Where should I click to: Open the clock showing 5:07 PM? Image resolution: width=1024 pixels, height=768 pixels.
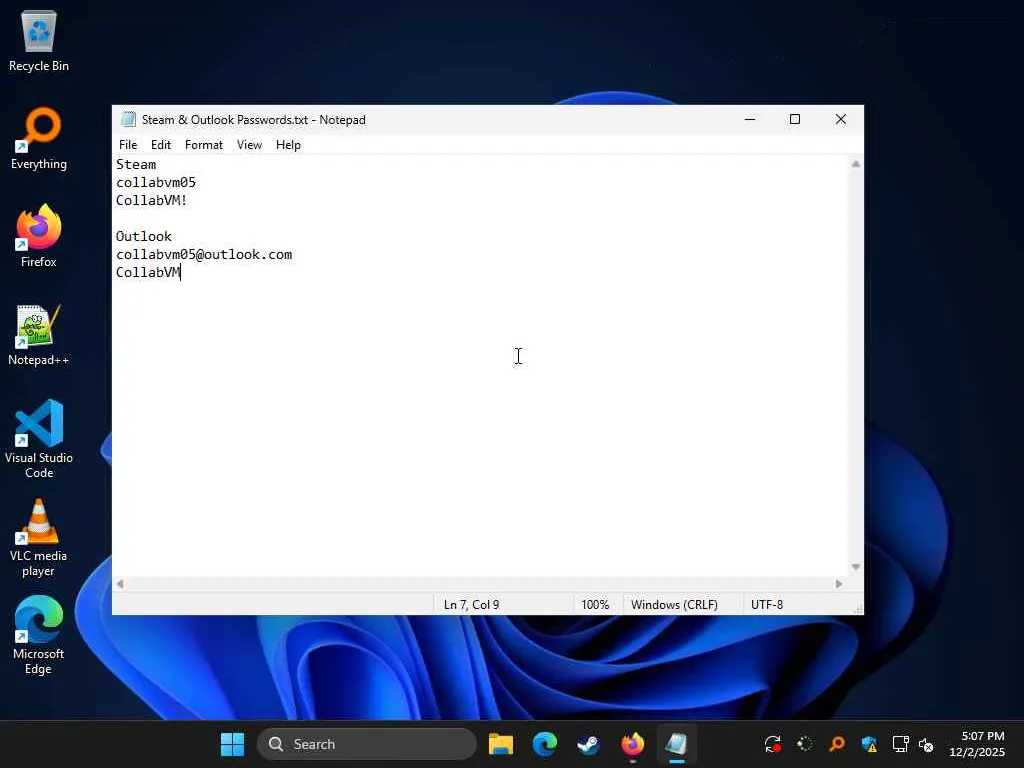pyautogui.click(x=976, y=744)
